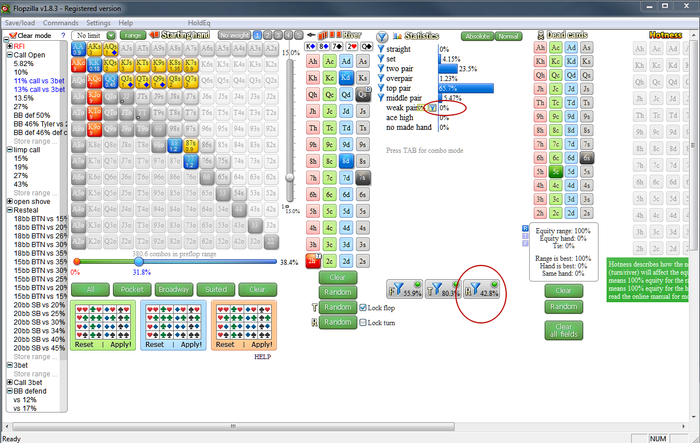Click the large statistics filter funnel icon
The image size is (700, 443).
click(382, 37)
